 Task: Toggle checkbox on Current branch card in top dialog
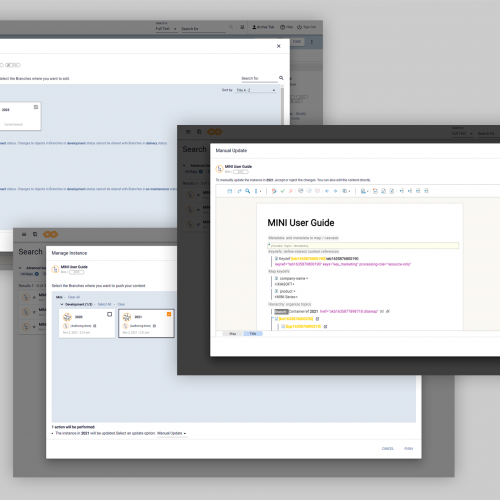(36, 107)
